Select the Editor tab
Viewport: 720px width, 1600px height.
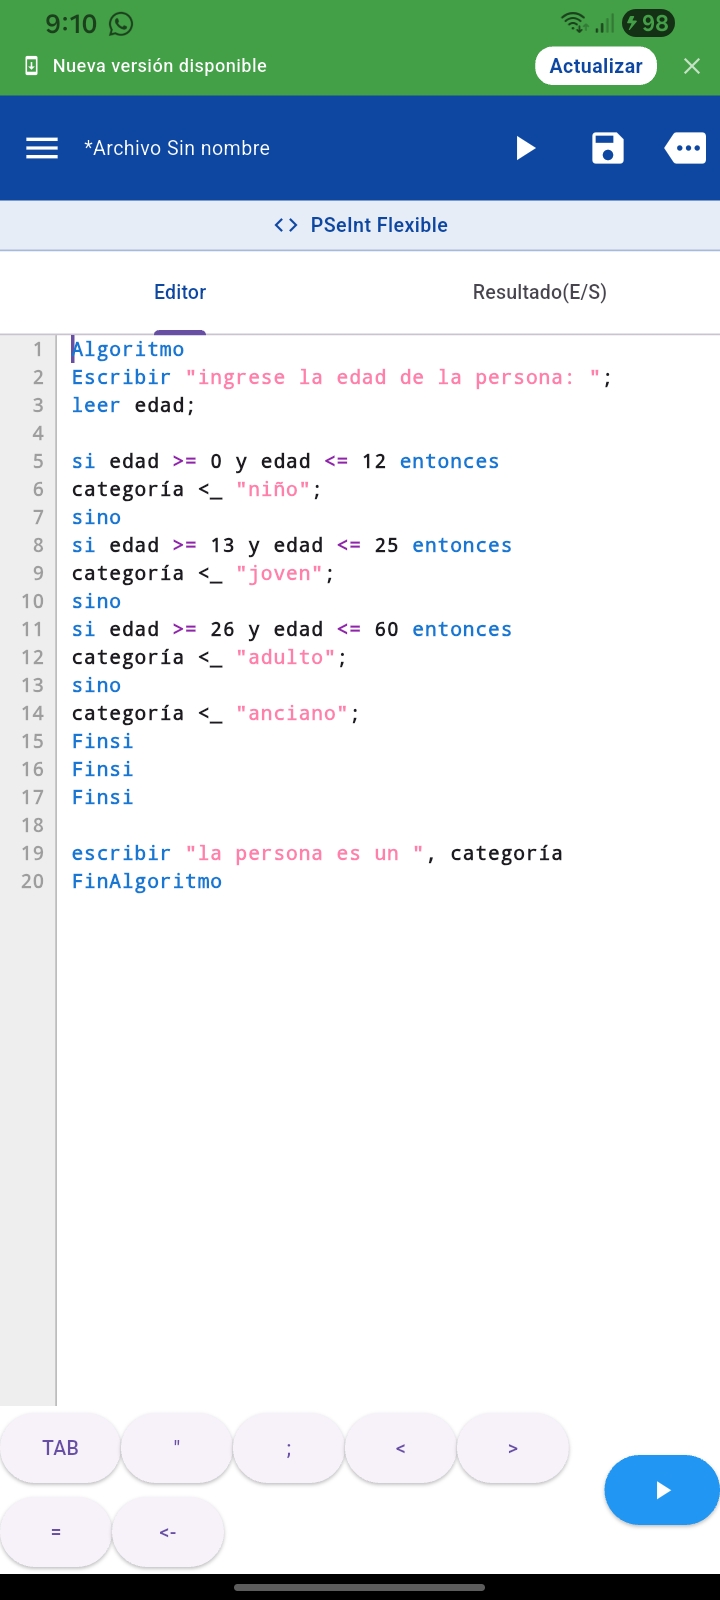point(180,292)
